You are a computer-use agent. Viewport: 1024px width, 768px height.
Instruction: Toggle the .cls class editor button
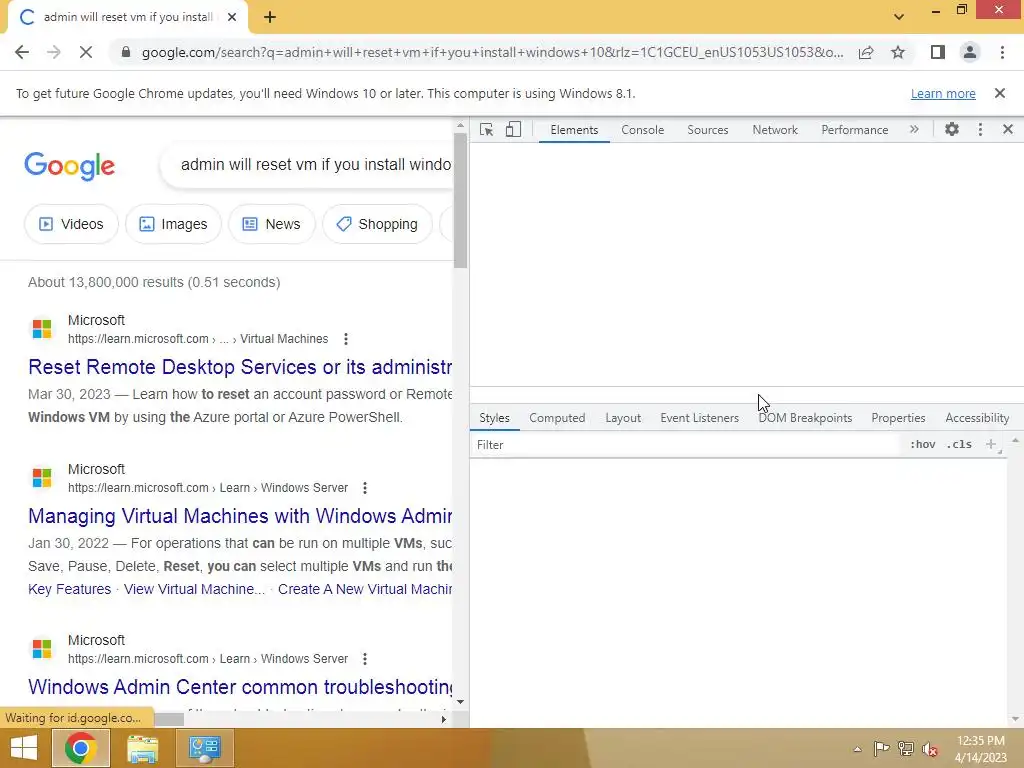coord(959,445)
